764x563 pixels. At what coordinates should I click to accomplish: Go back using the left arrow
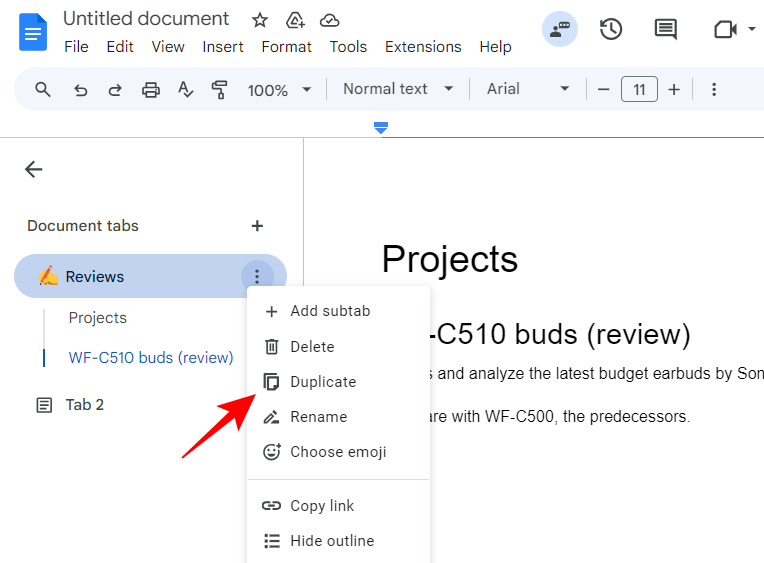(34, 169)
